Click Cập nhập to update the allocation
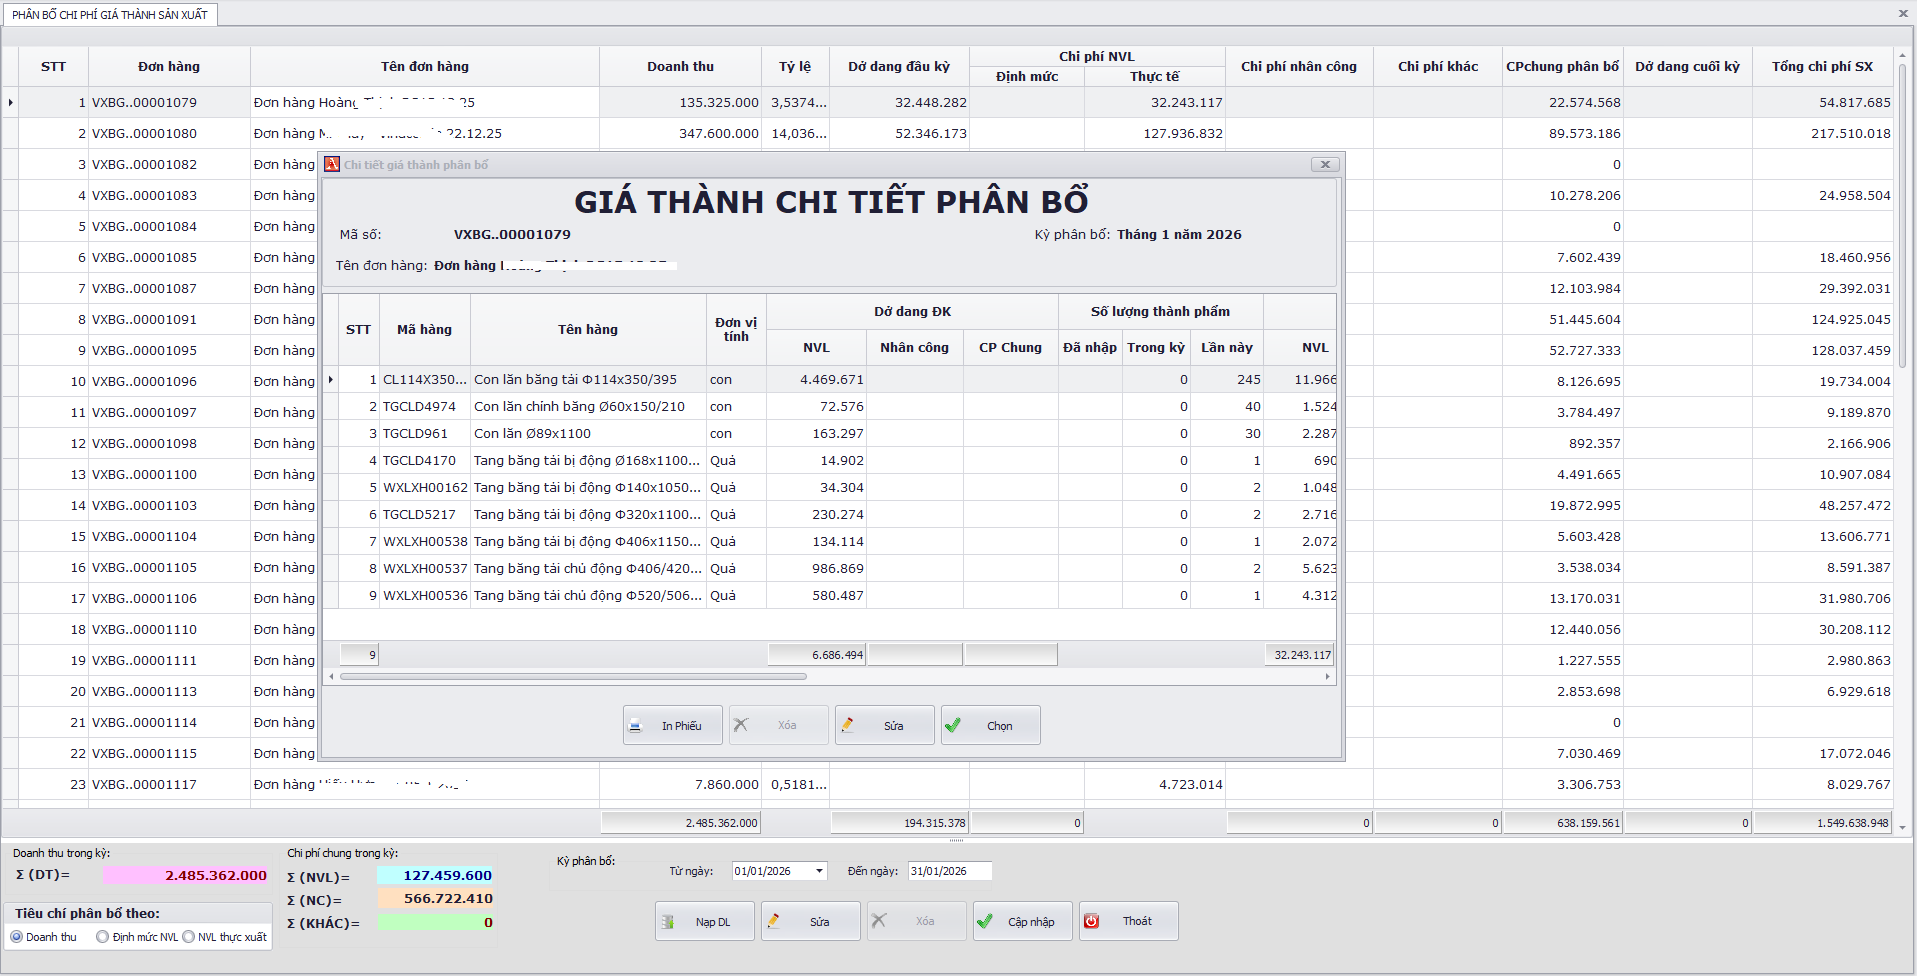The height and width of the screenshot is (976, 1917). (1022, 921)
